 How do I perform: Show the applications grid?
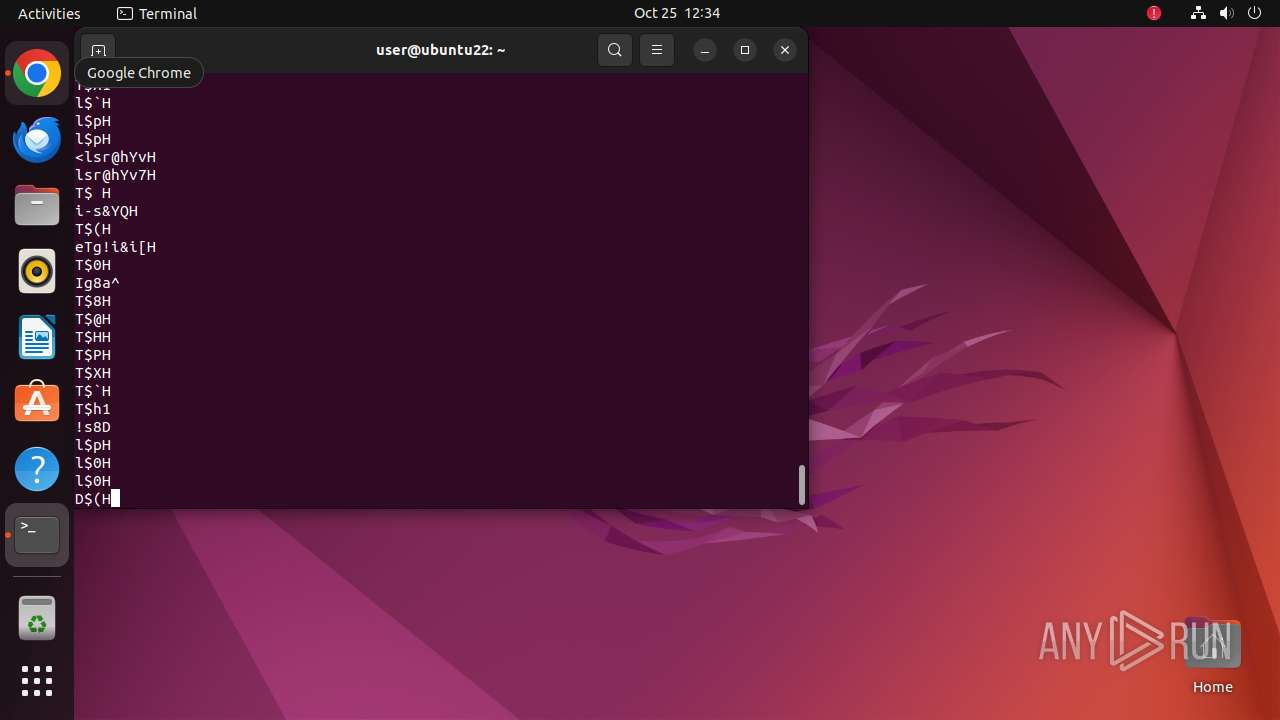pyautogui.click(x=37, y=681)
